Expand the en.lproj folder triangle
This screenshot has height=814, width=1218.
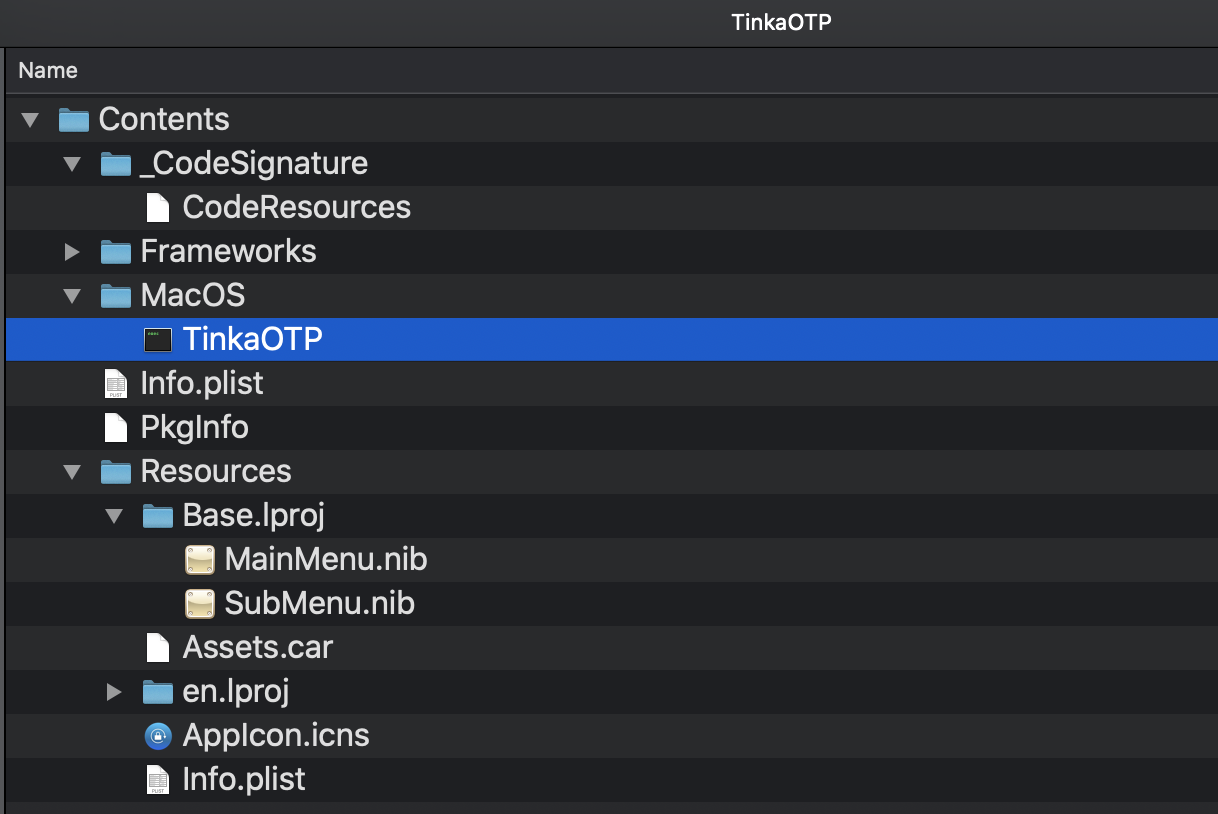click(114, 691)
